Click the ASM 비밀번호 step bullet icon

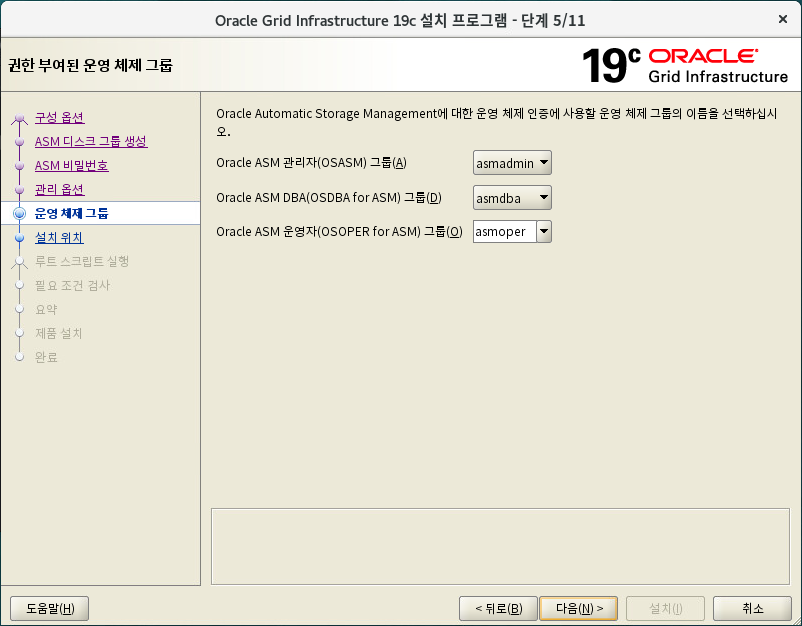tap(19, 166)
